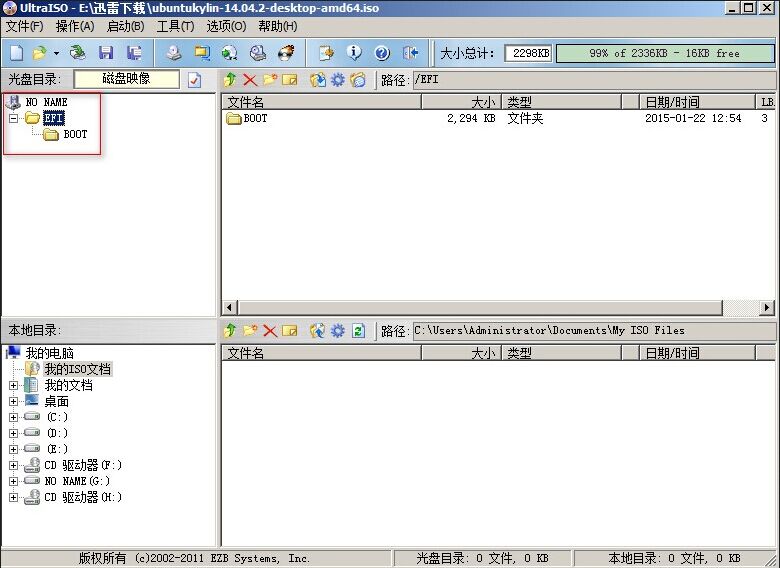Screen dimensions: 780x568
Task: Click the red Delete X in local pane
Action: tap(270, 331)
